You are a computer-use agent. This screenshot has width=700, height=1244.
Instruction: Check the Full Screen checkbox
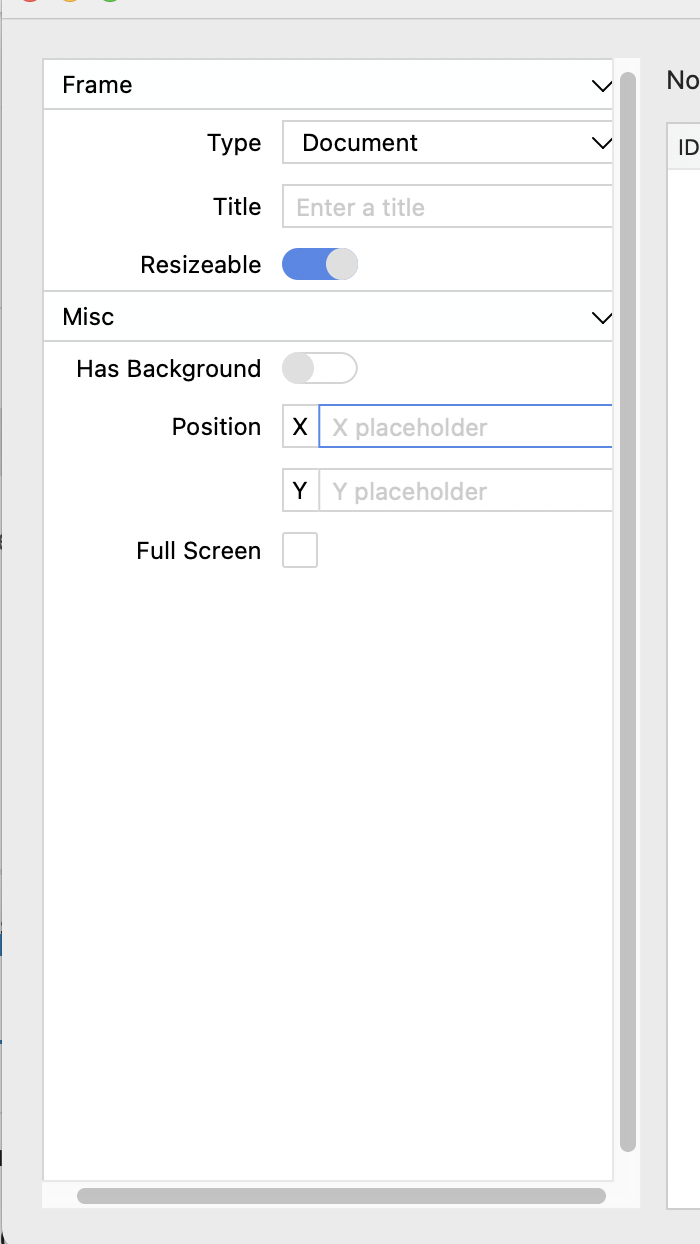click(x=300, y=550)
